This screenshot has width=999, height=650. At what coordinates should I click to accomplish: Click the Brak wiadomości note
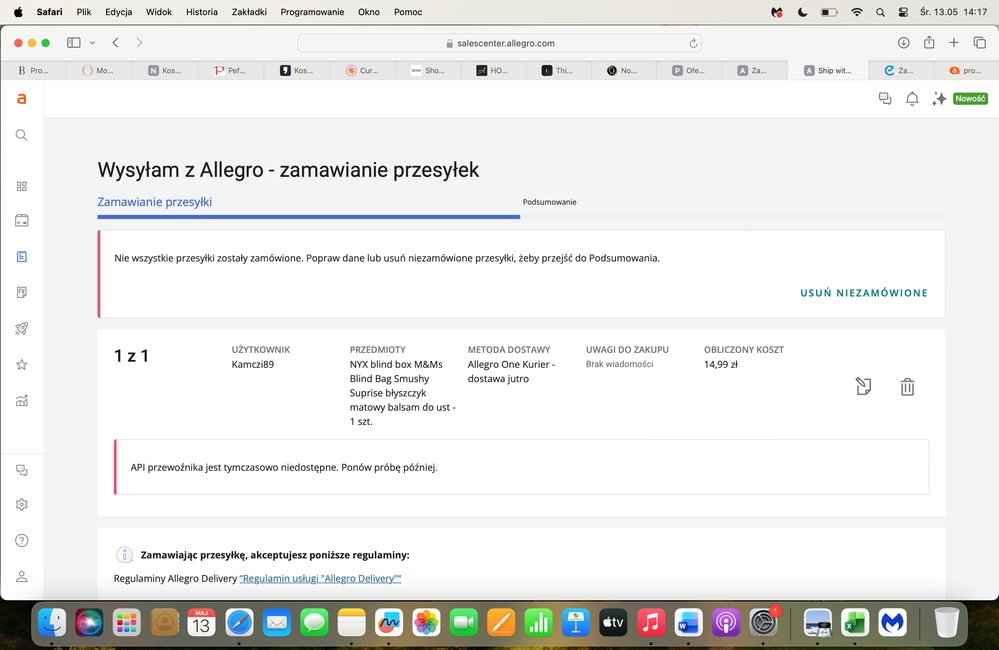pos(619,364)
